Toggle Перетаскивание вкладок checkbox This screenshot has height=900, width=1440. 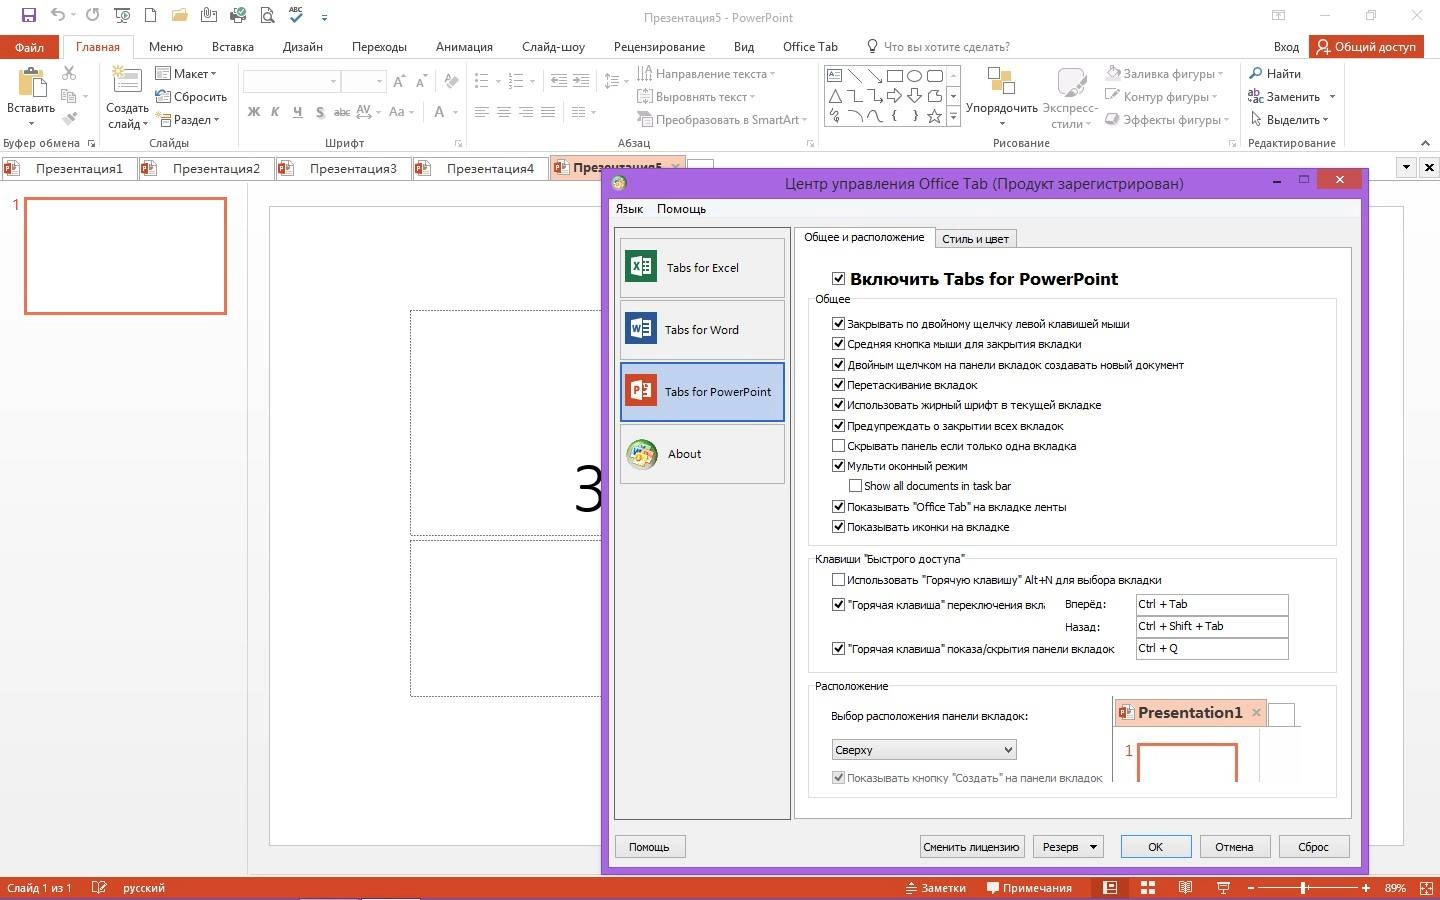(x=839, y=385)
